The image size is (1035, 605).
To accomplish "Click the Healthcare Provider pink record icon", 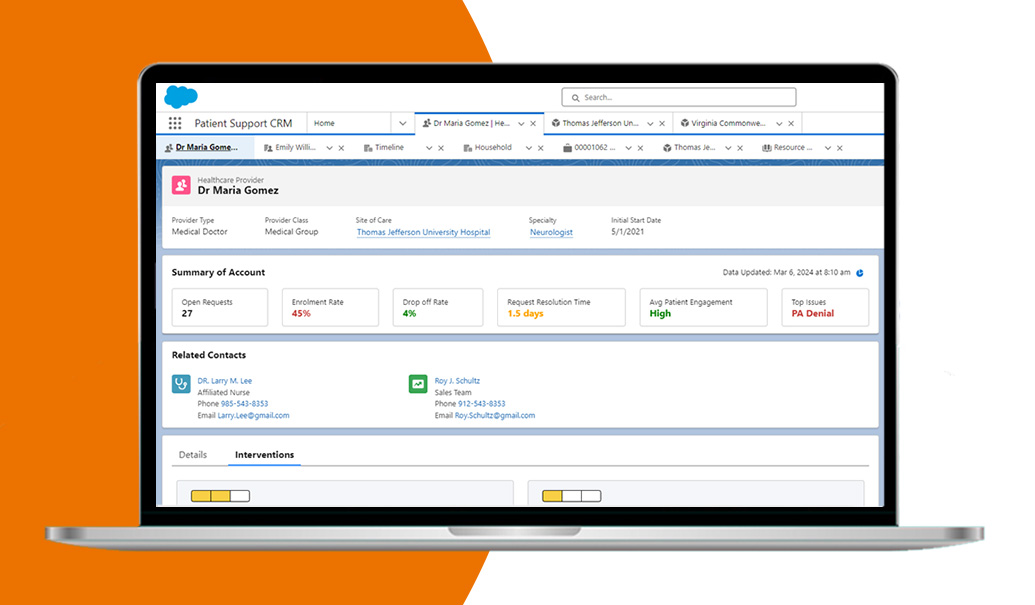I will click(181, 185).
